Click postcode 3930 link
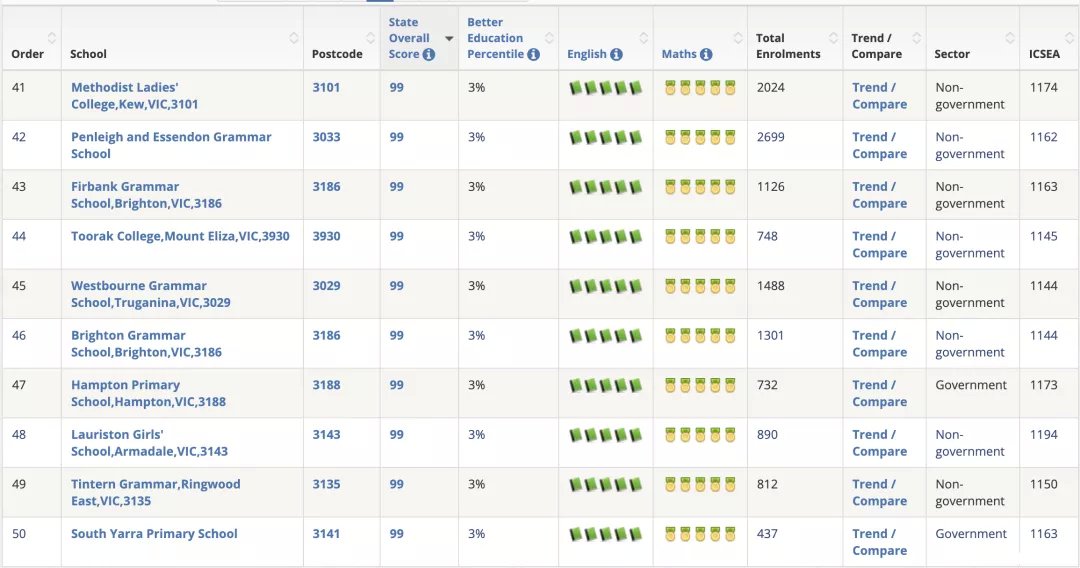The image size is (1080, 568). pyautogui.click(x=326, y=236)
